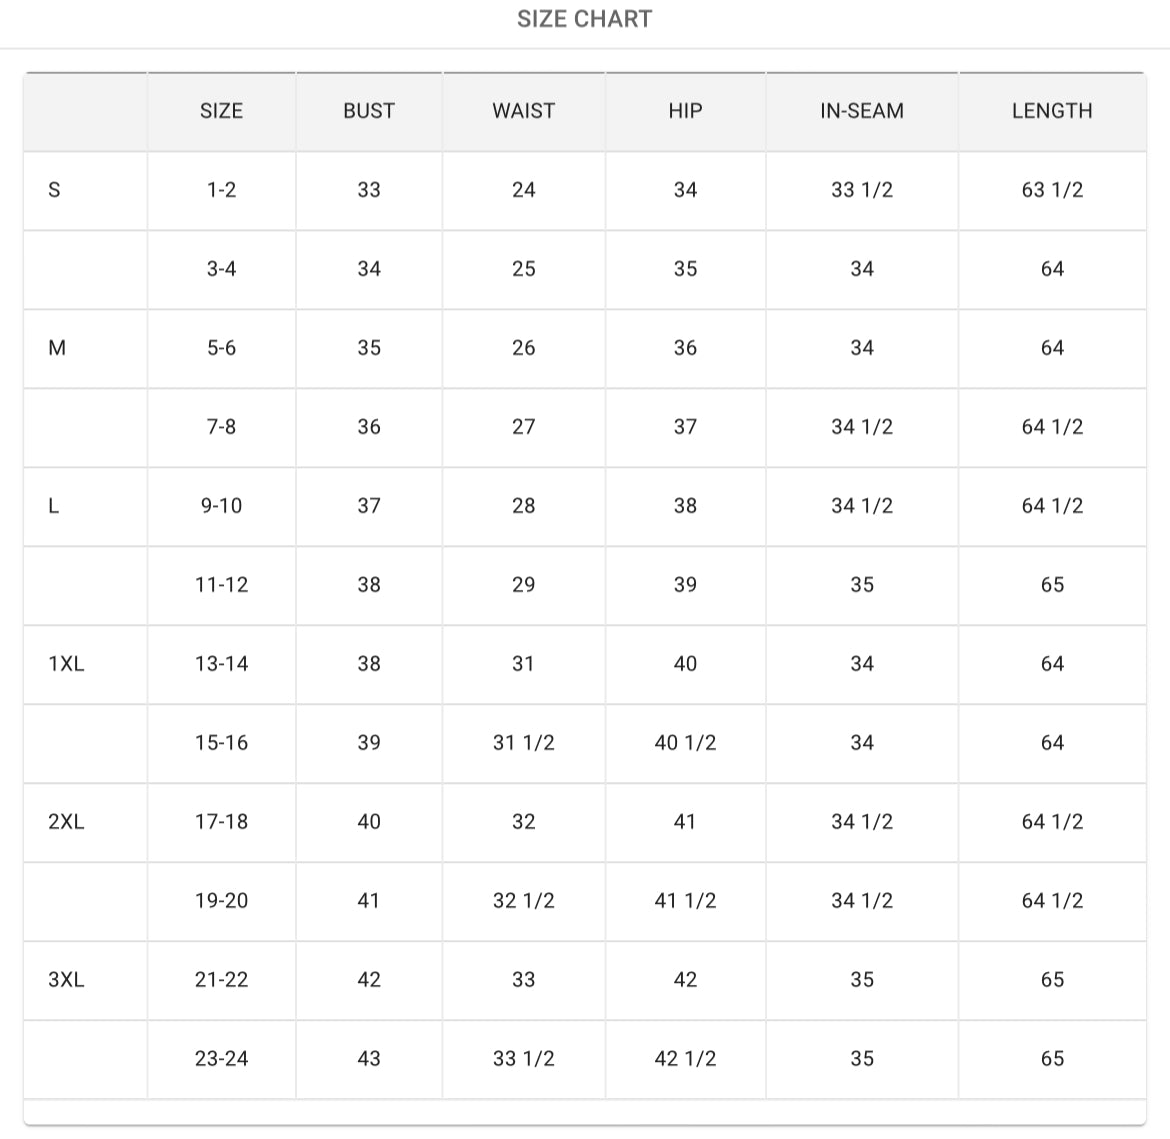Viewport: 1170px width, 1139px height.
Task: Select the 1XL row label
Action: (66, 664)
